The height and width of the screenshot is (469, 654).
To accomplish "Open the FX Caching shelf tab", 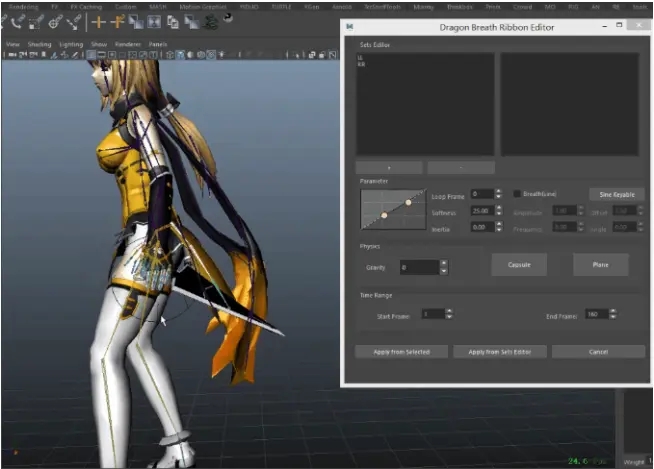I will 86,7.
